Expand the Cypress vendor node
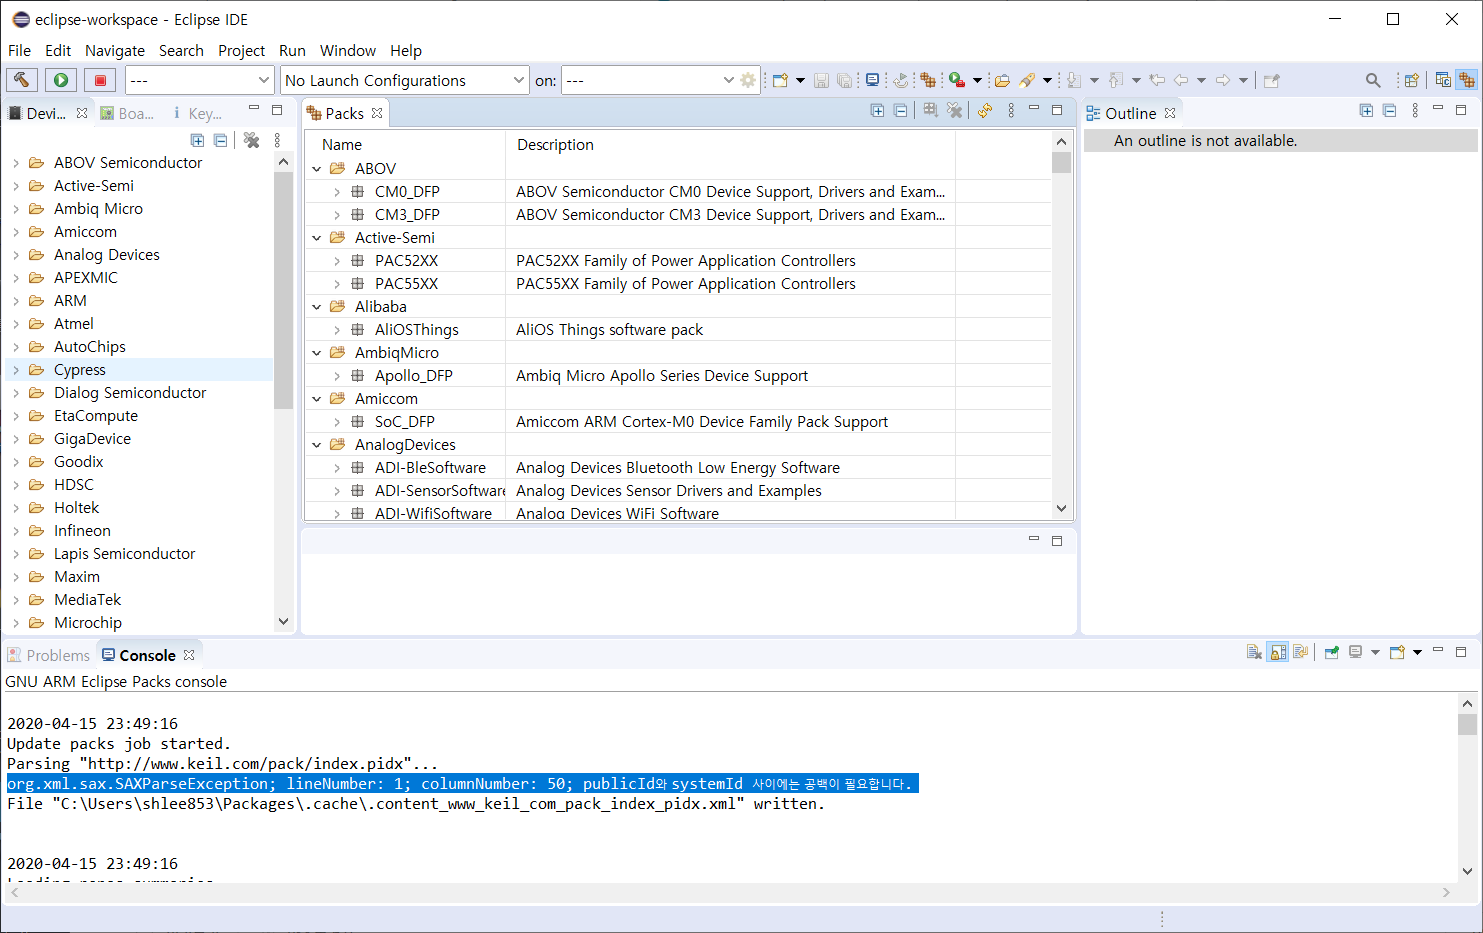Image resolution: width=1483 pixels, height=933 pixels. point(16,369)
